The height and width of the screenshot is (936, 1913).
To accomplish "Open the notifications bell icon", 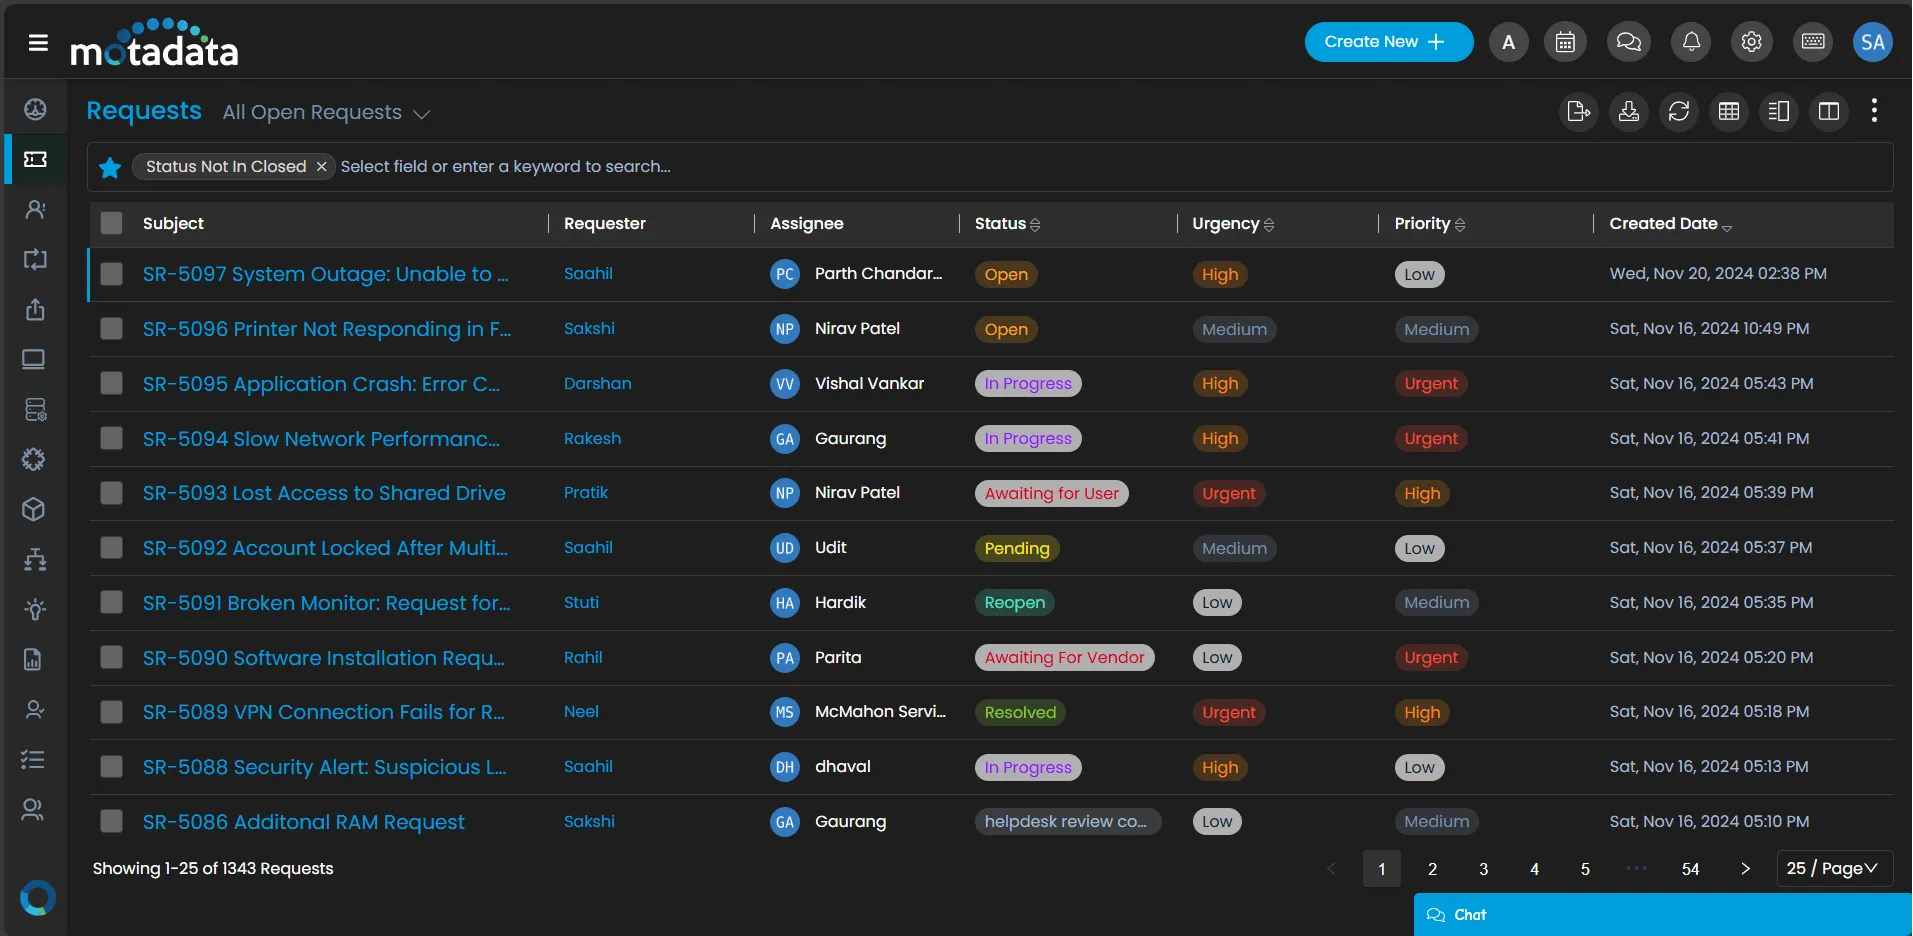I will 1691,42.
